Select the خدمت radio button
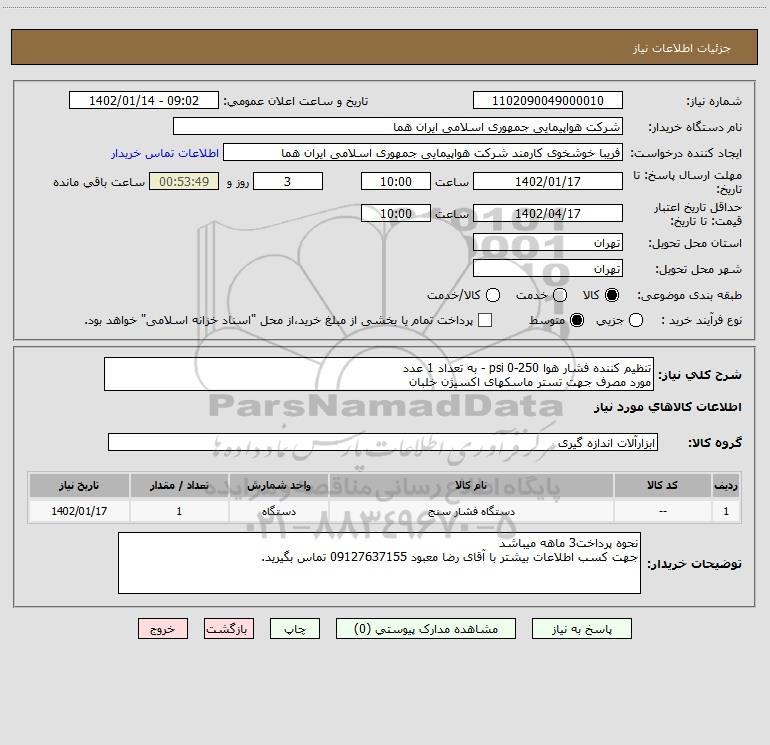 560,295
